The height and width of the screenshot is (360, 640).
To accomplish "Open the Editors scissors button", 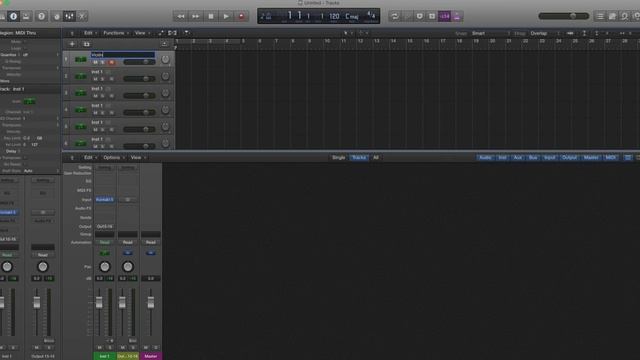I will coord(82,16).
